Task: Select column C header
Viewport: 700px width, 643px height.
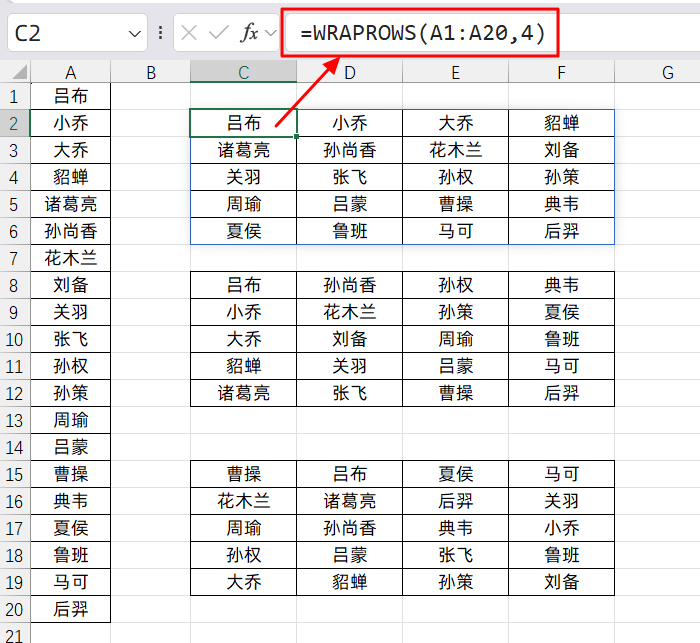Action: (243, 72)
